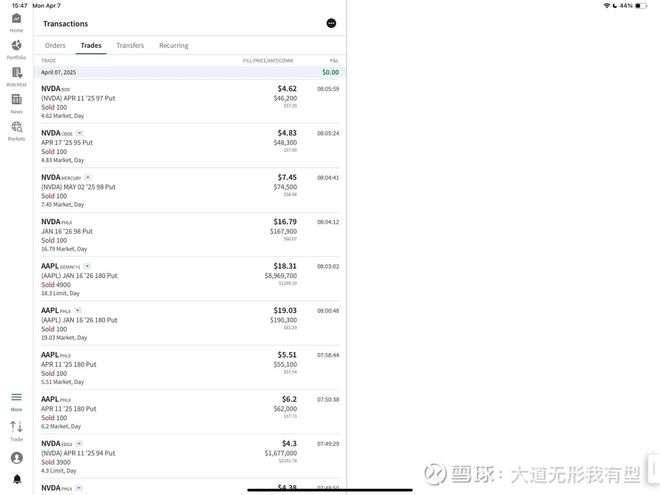Switch to the Orders tab
This screenshot has width=660, height=495.
point(55,45)
